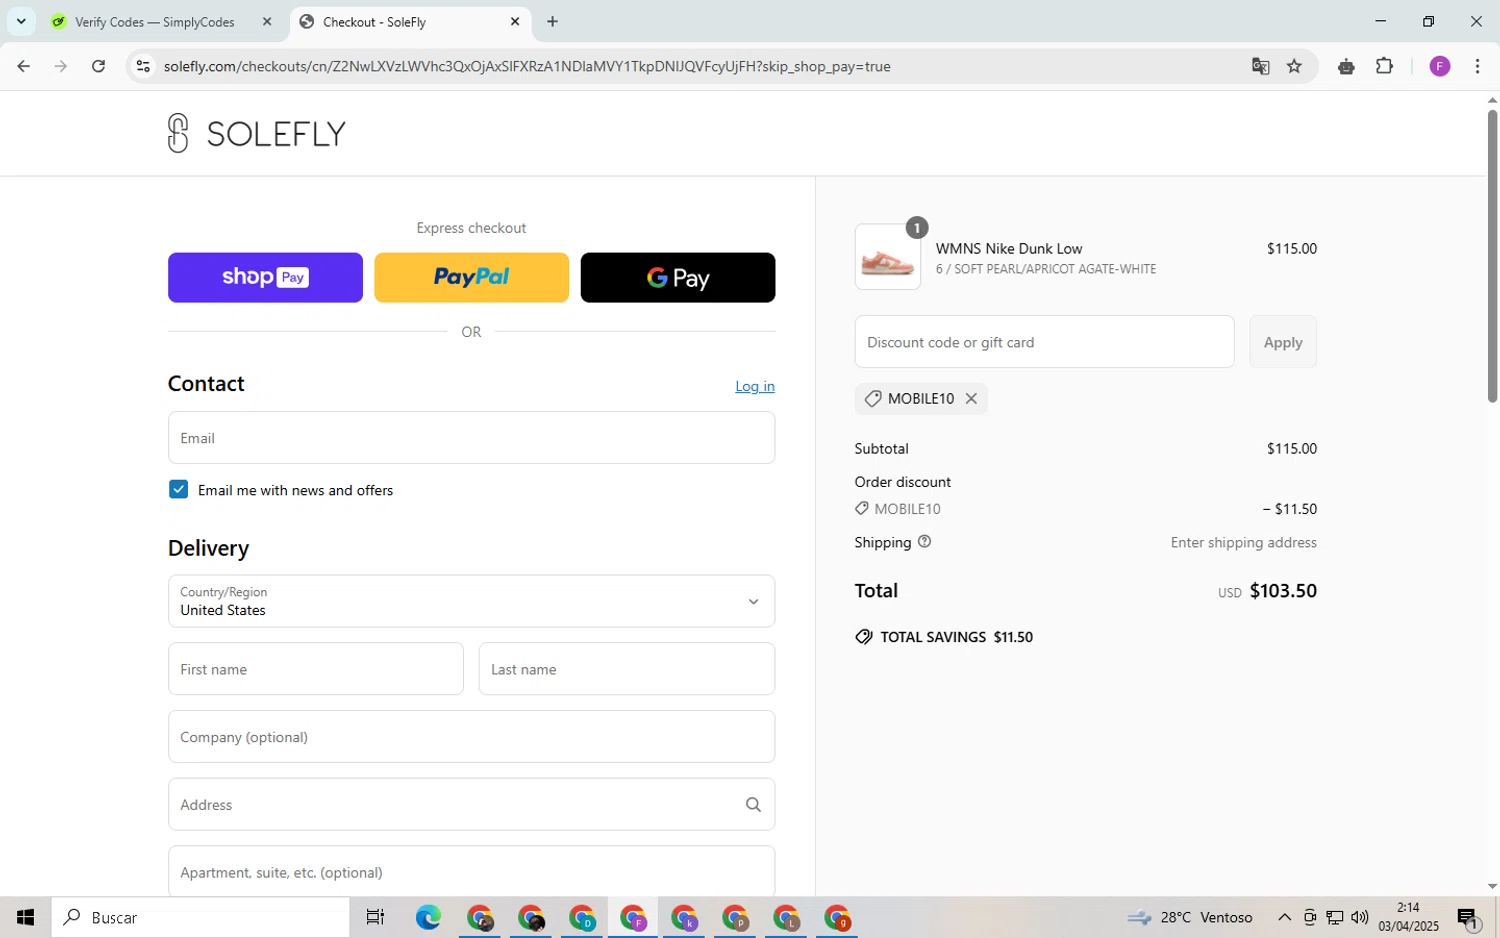Open Chrome with k profile in taskbar
Viewport: 1500px width, 938px height.
click(684, 917)
